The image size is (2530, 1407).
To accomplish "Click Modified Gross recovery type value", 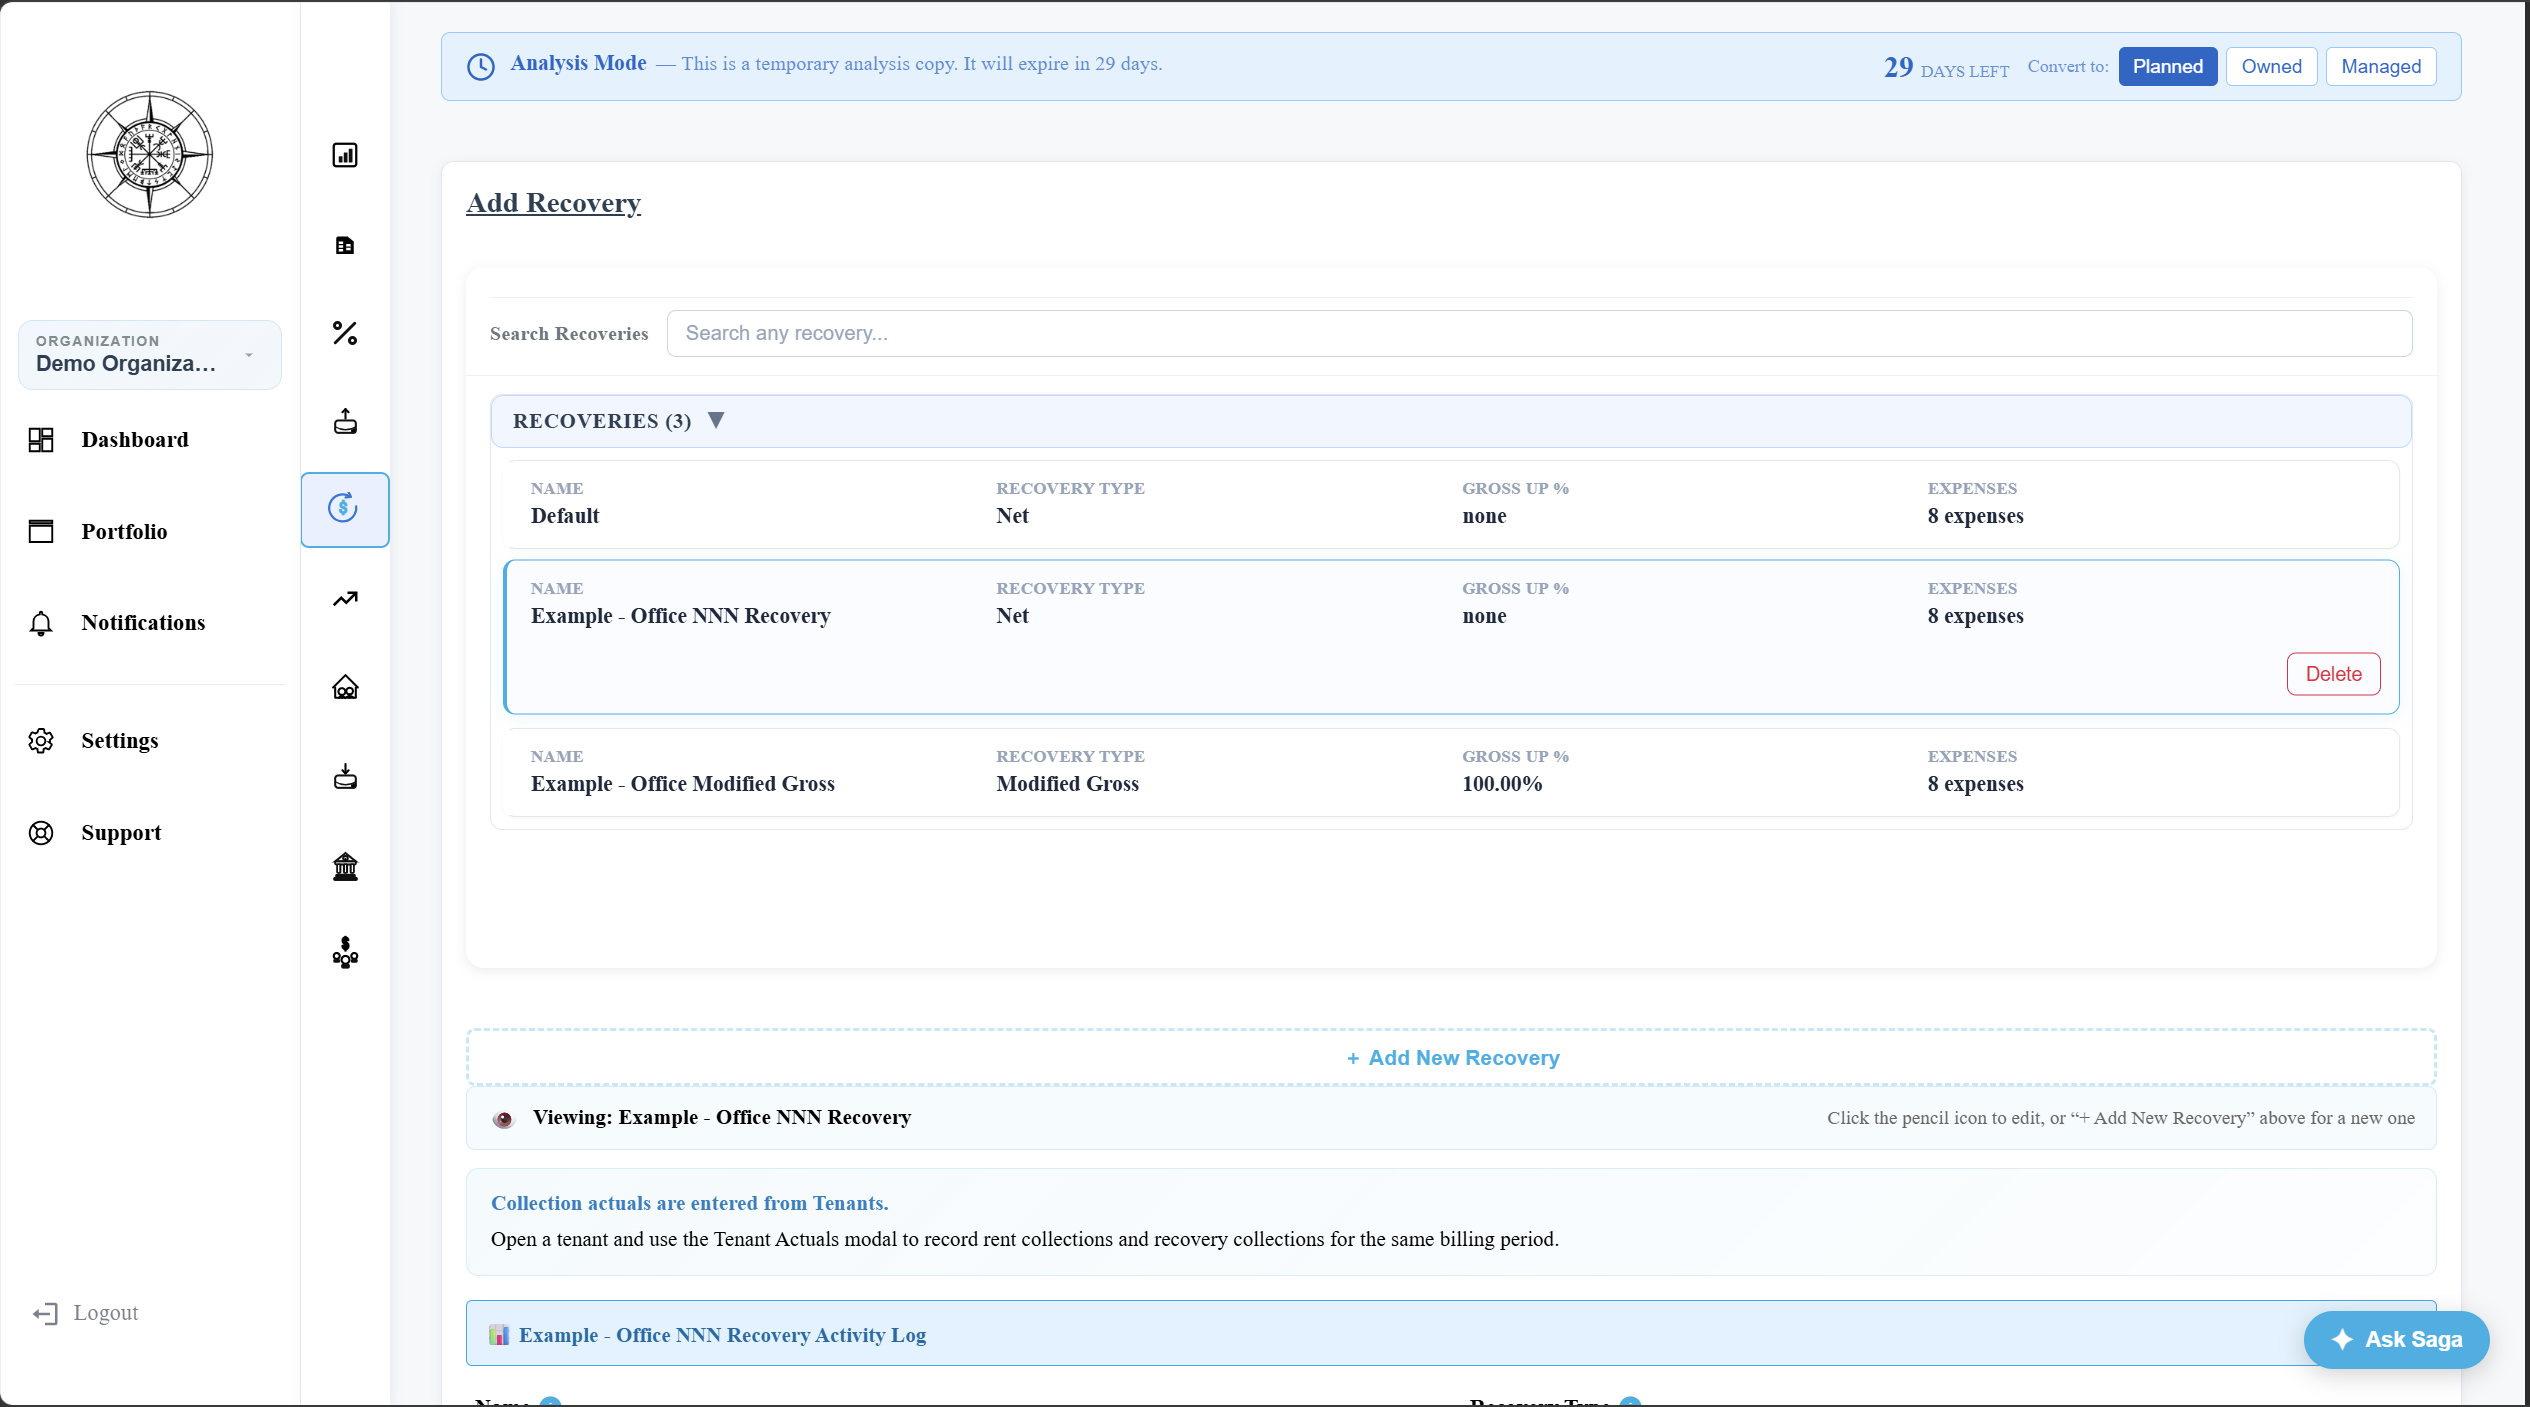I will [x=1067, y=784].
